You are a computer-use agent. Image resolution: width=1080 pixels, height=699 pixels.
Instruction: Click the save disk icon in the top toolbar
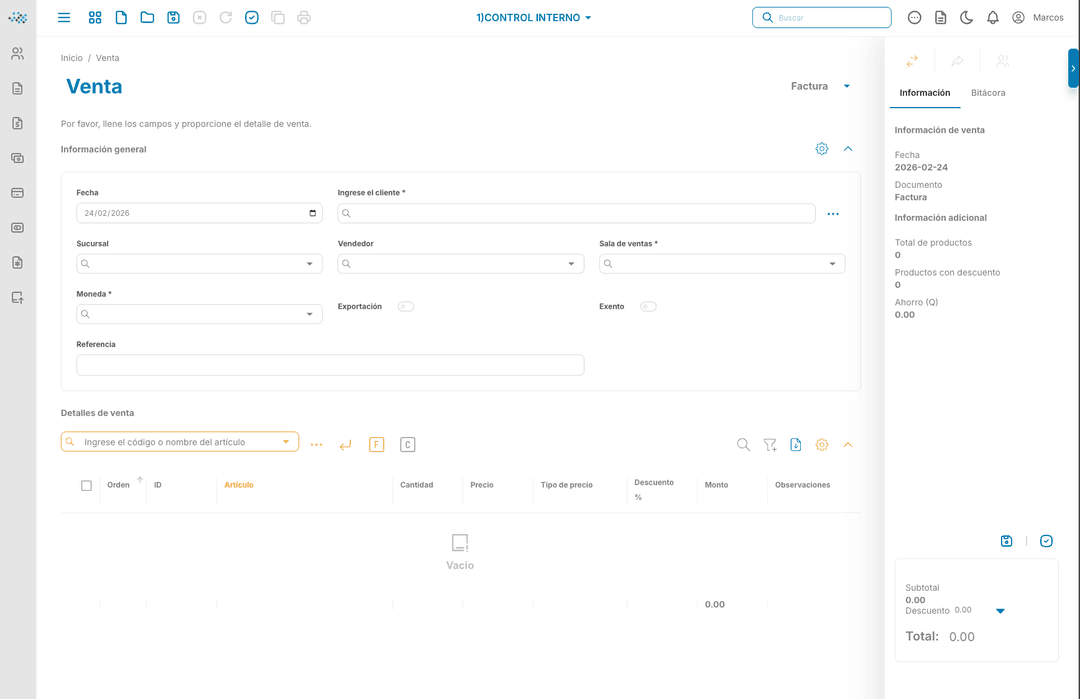[x=174, y=18]
